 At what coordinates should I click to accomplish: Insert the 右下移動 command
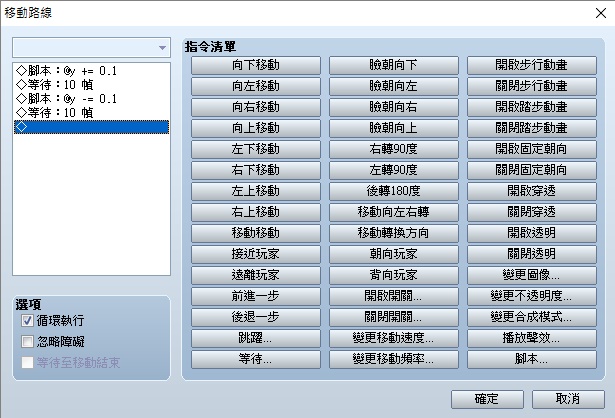click(256, 170)
